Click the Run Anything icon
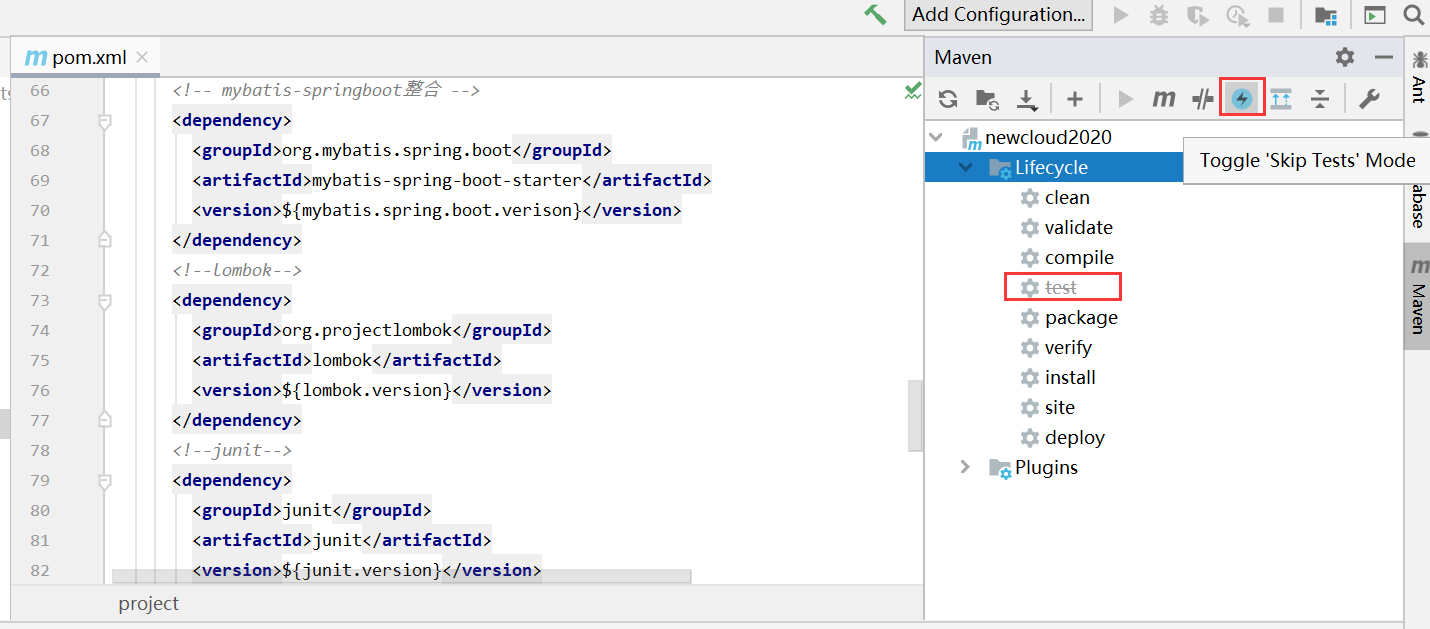The image size is (1430, 629). click(x=1376, y=15)
